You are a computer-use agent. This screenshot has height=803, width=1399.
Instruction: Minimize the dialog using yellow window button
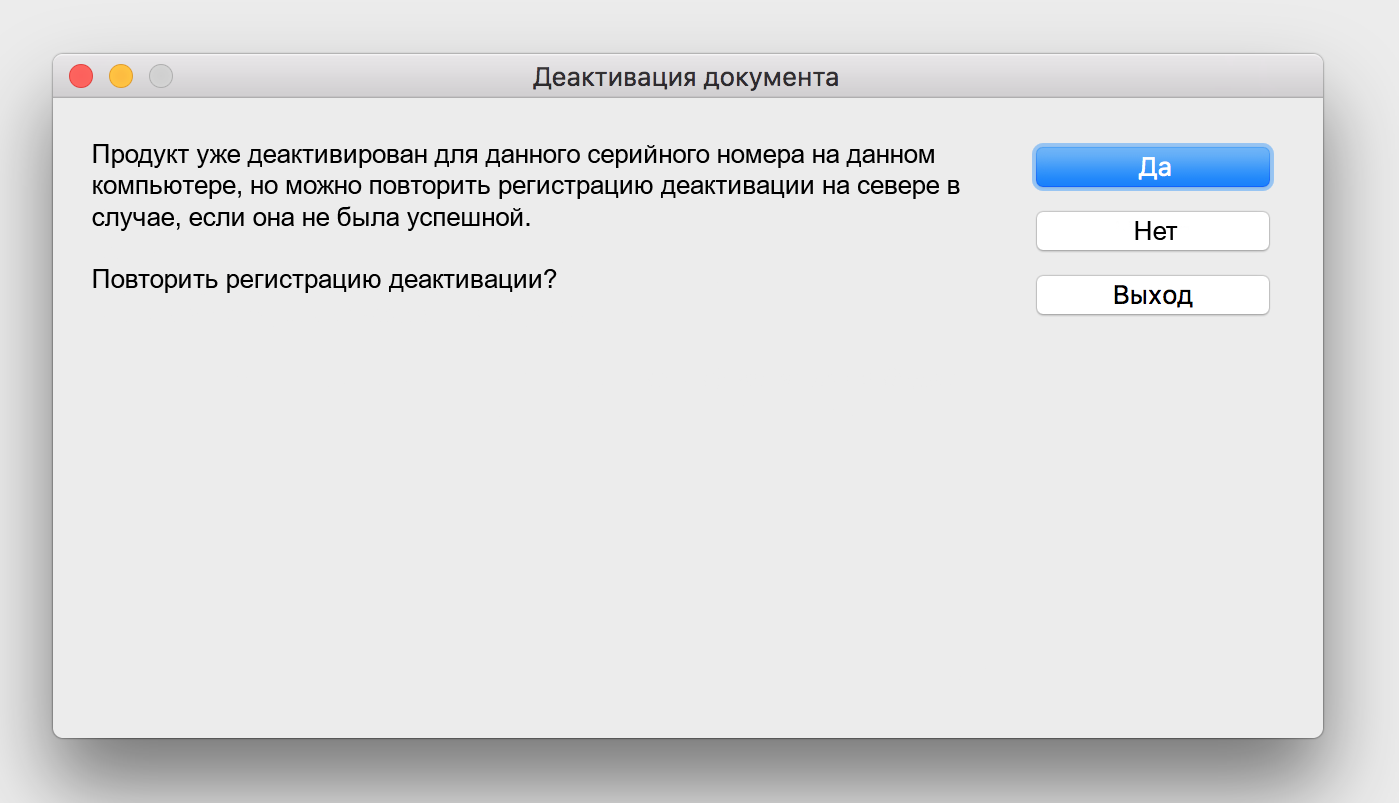coord(121,76)
